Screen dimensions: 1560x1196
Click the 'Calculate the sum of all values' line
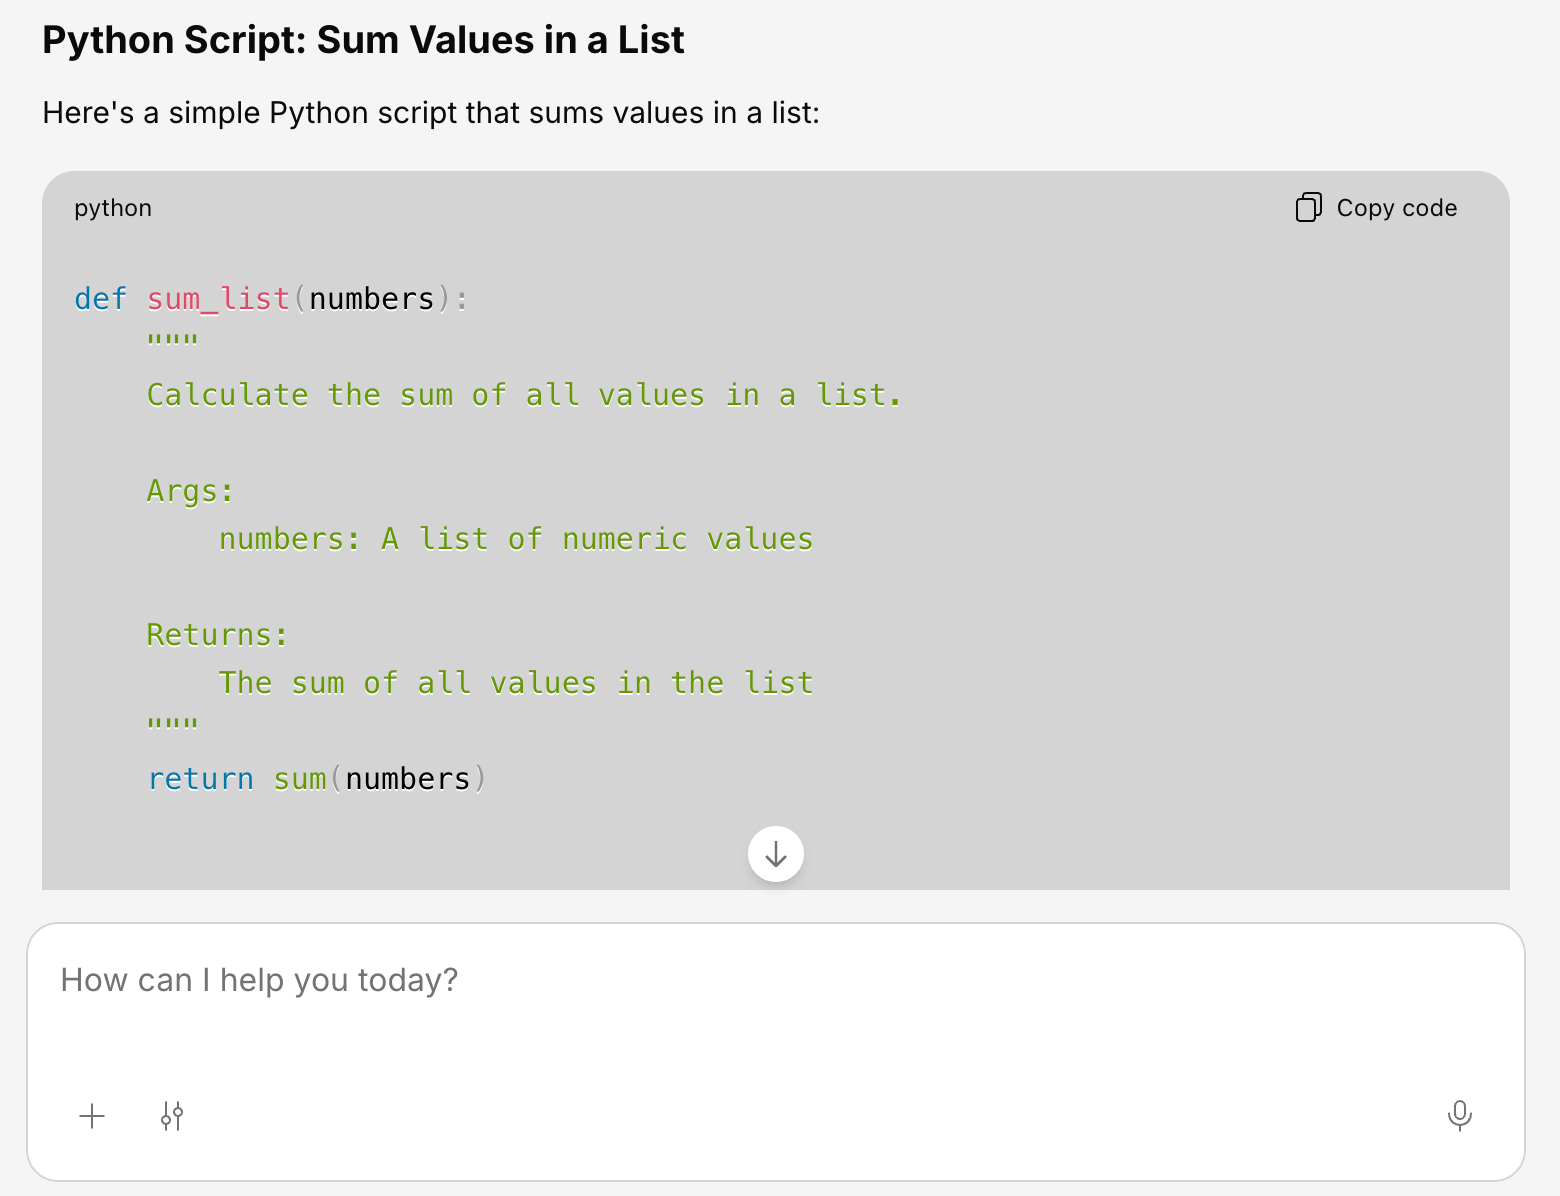pyautogui.click(x=524, y=395)
